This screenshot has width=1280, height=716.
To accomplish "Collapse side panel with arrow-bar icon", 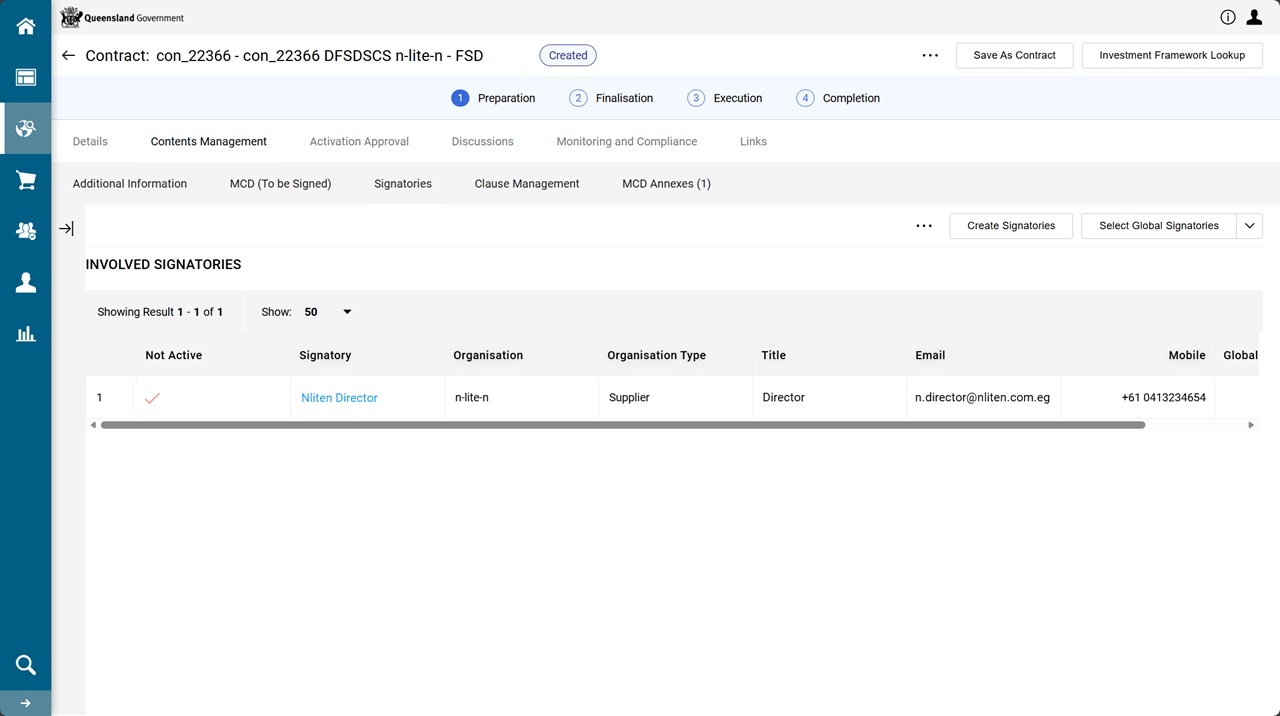I will (66, 229).
